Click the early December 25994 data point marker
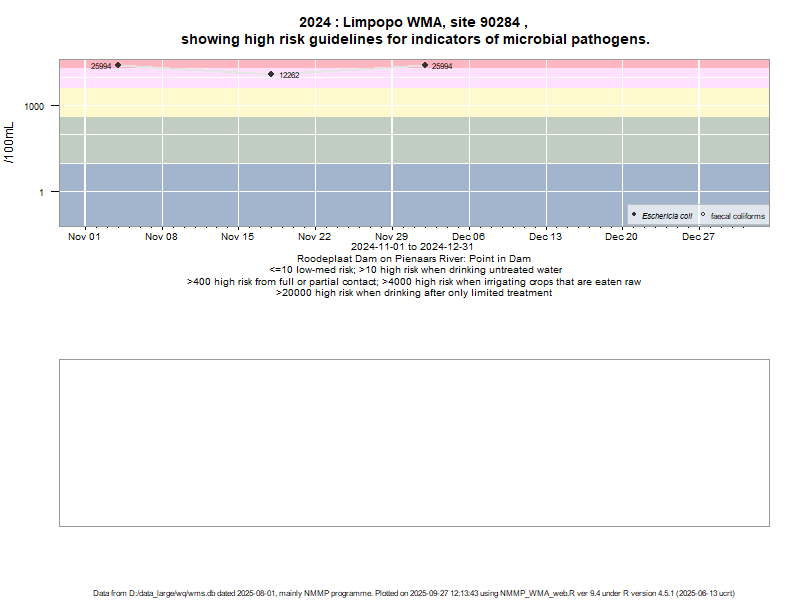The image size is (800, 600). tap(425, 65)
